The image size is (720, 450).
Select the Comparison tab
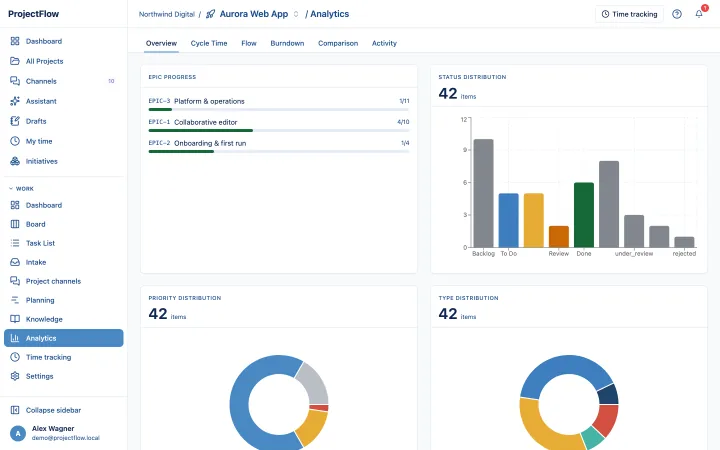pos(338,43)
